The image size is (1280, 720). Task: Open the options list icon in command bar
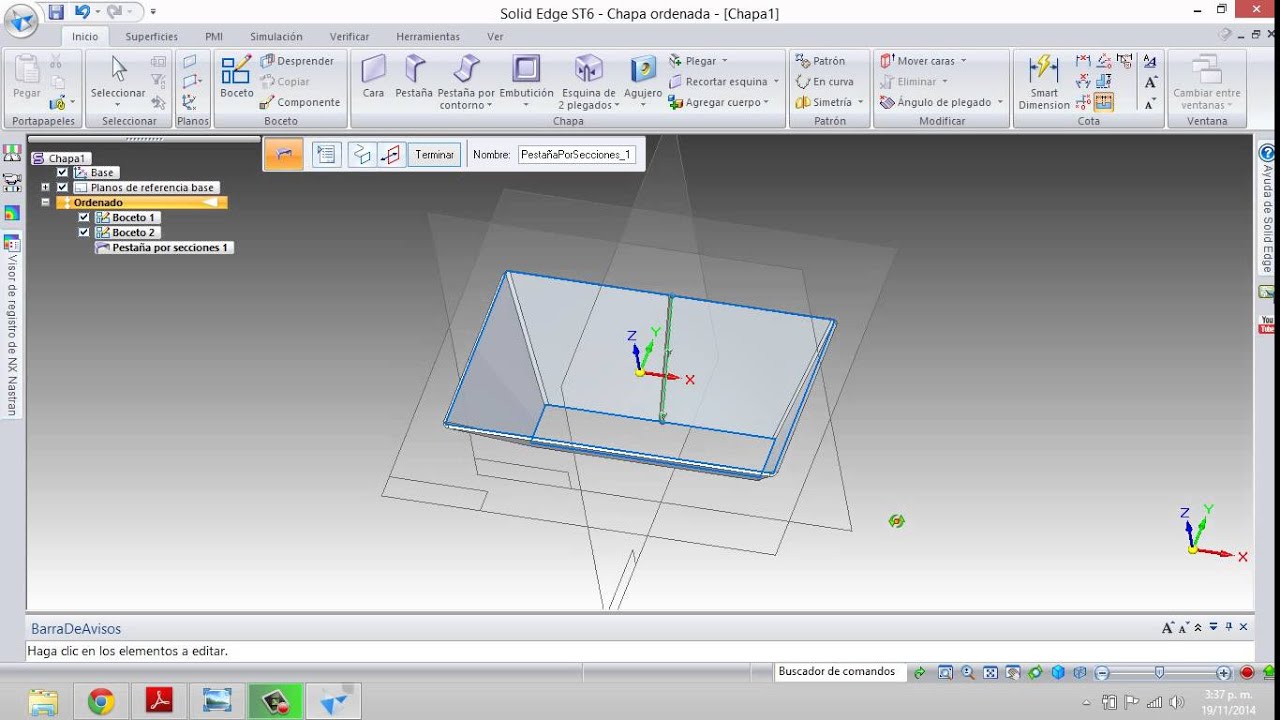tap(326, 154)
